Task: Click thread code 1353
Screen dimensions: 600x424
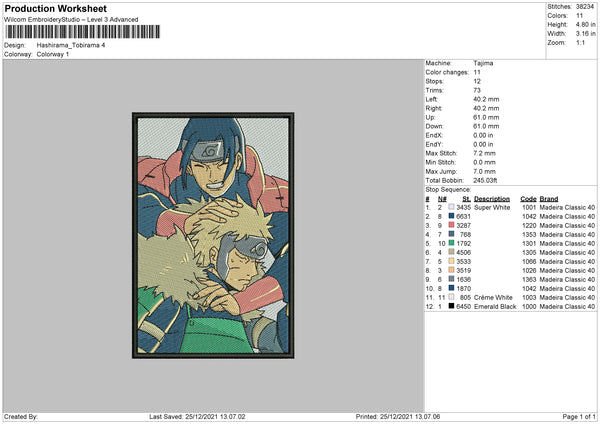Action: pos(529,234)
